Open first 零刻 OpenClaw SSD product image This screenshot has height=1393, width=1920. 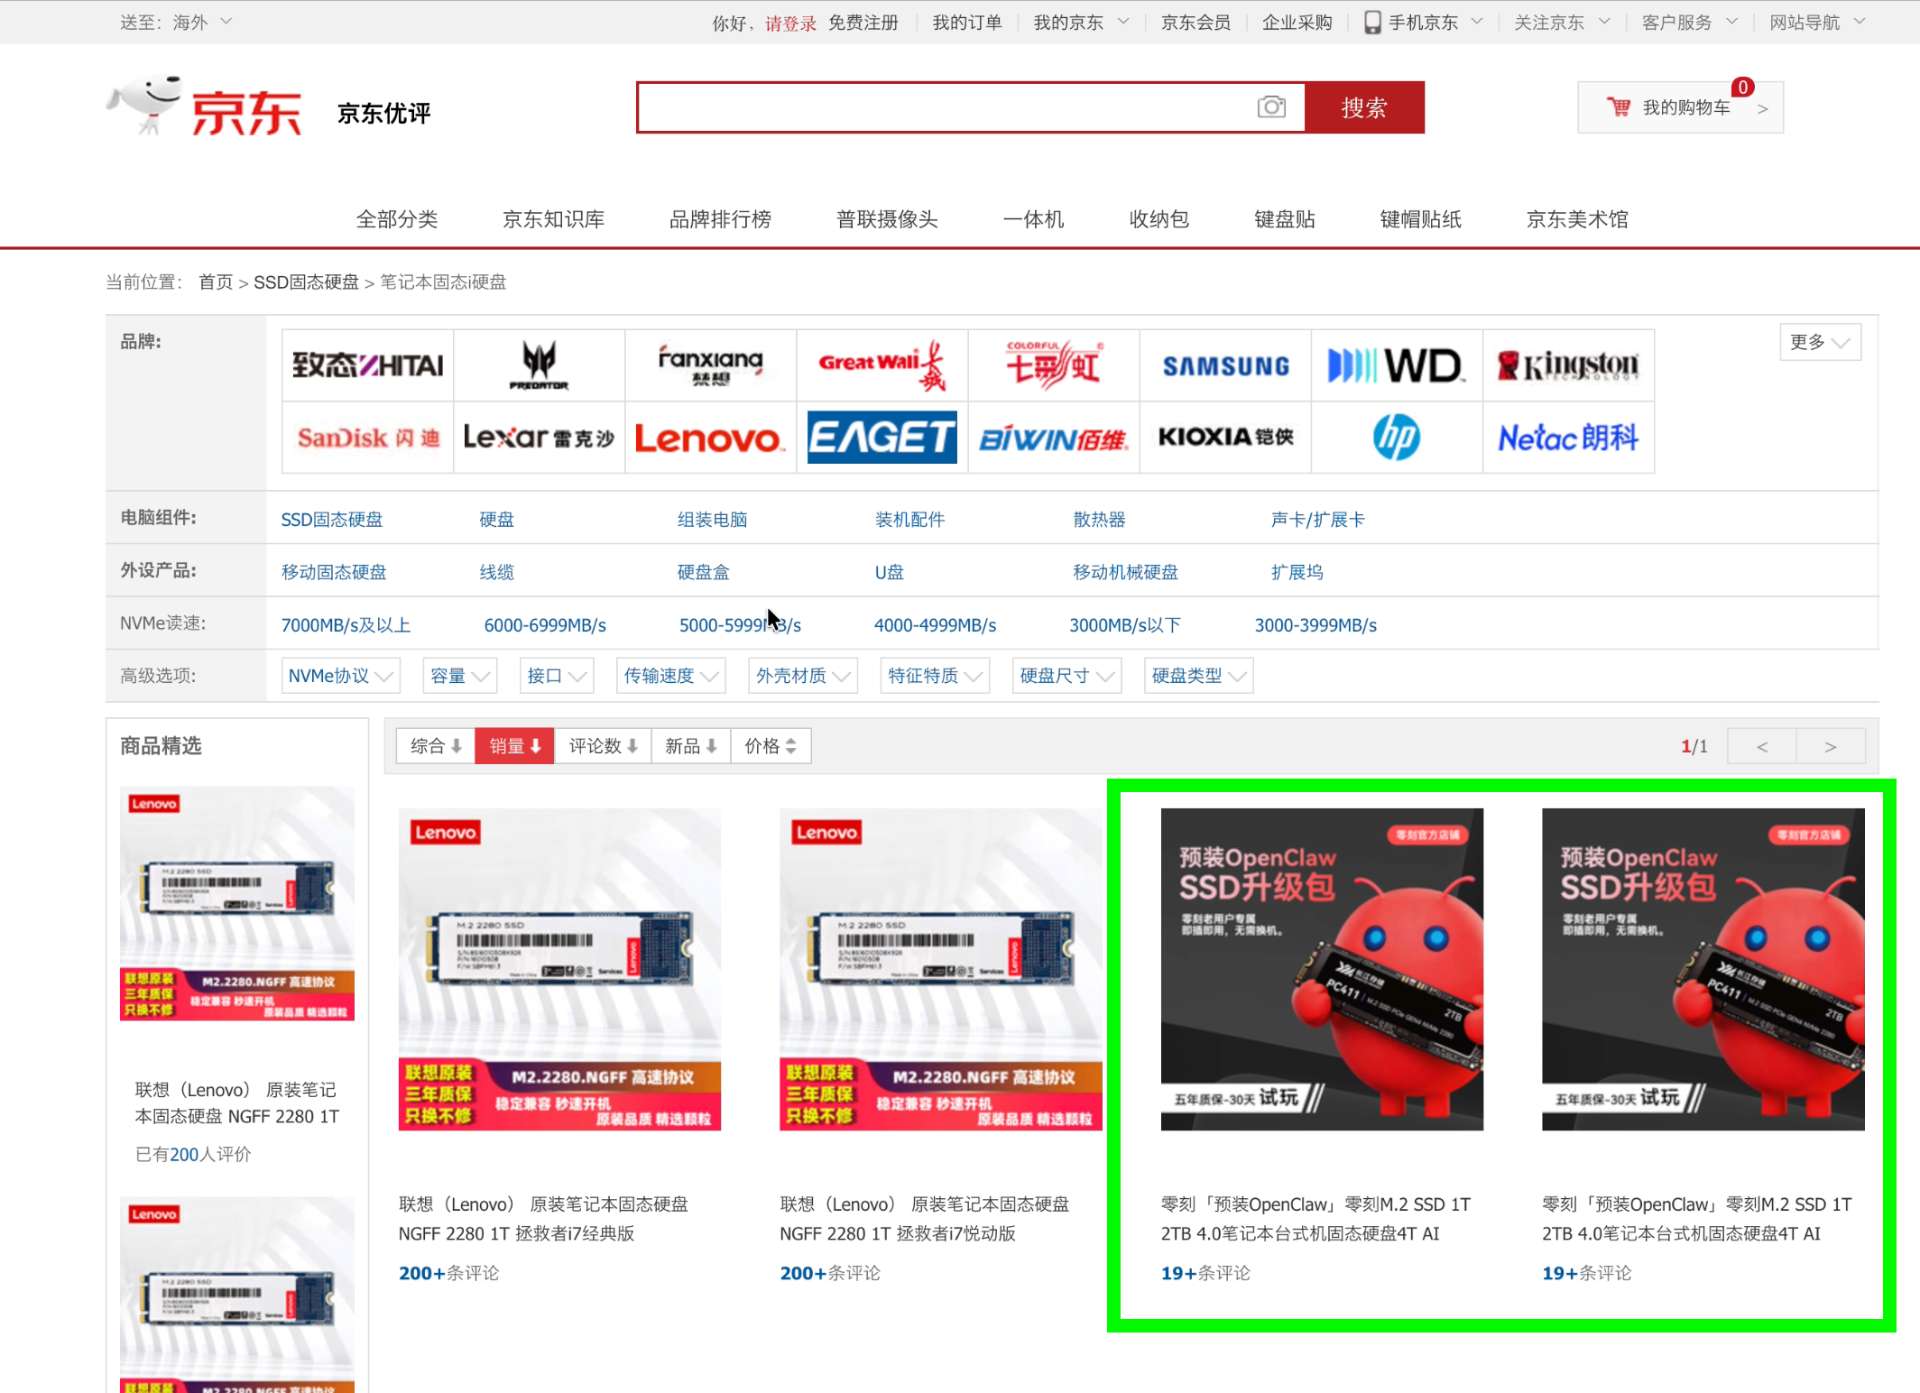(1322, 969)
